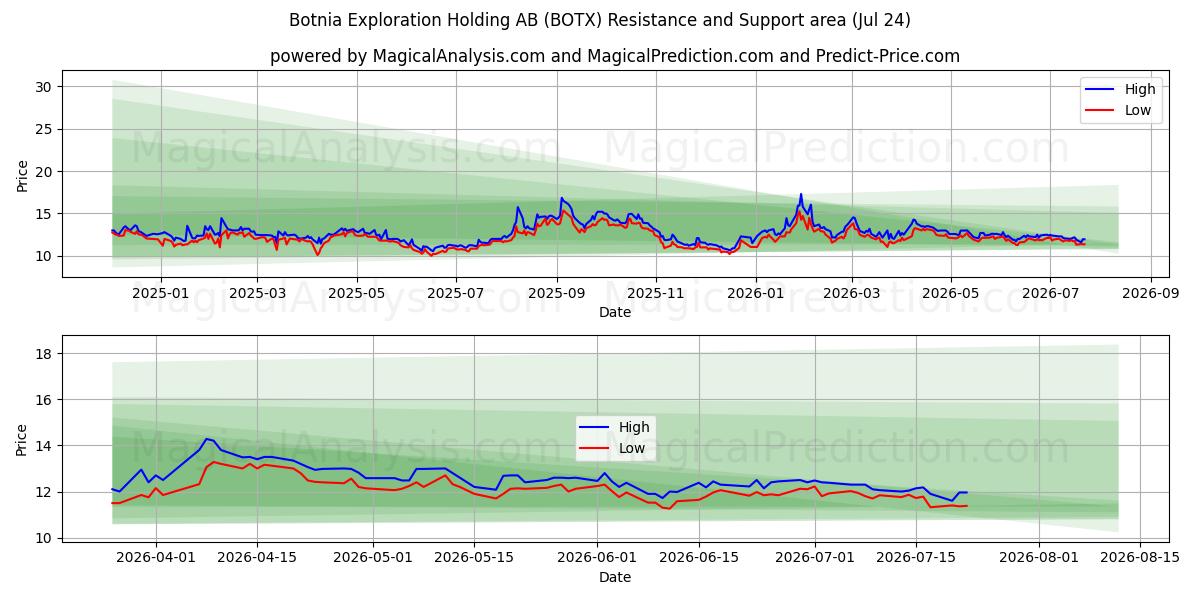Click the '2025-07' tick label
1200x600 pixels.
pyautogui.click(x=456, y=294)
